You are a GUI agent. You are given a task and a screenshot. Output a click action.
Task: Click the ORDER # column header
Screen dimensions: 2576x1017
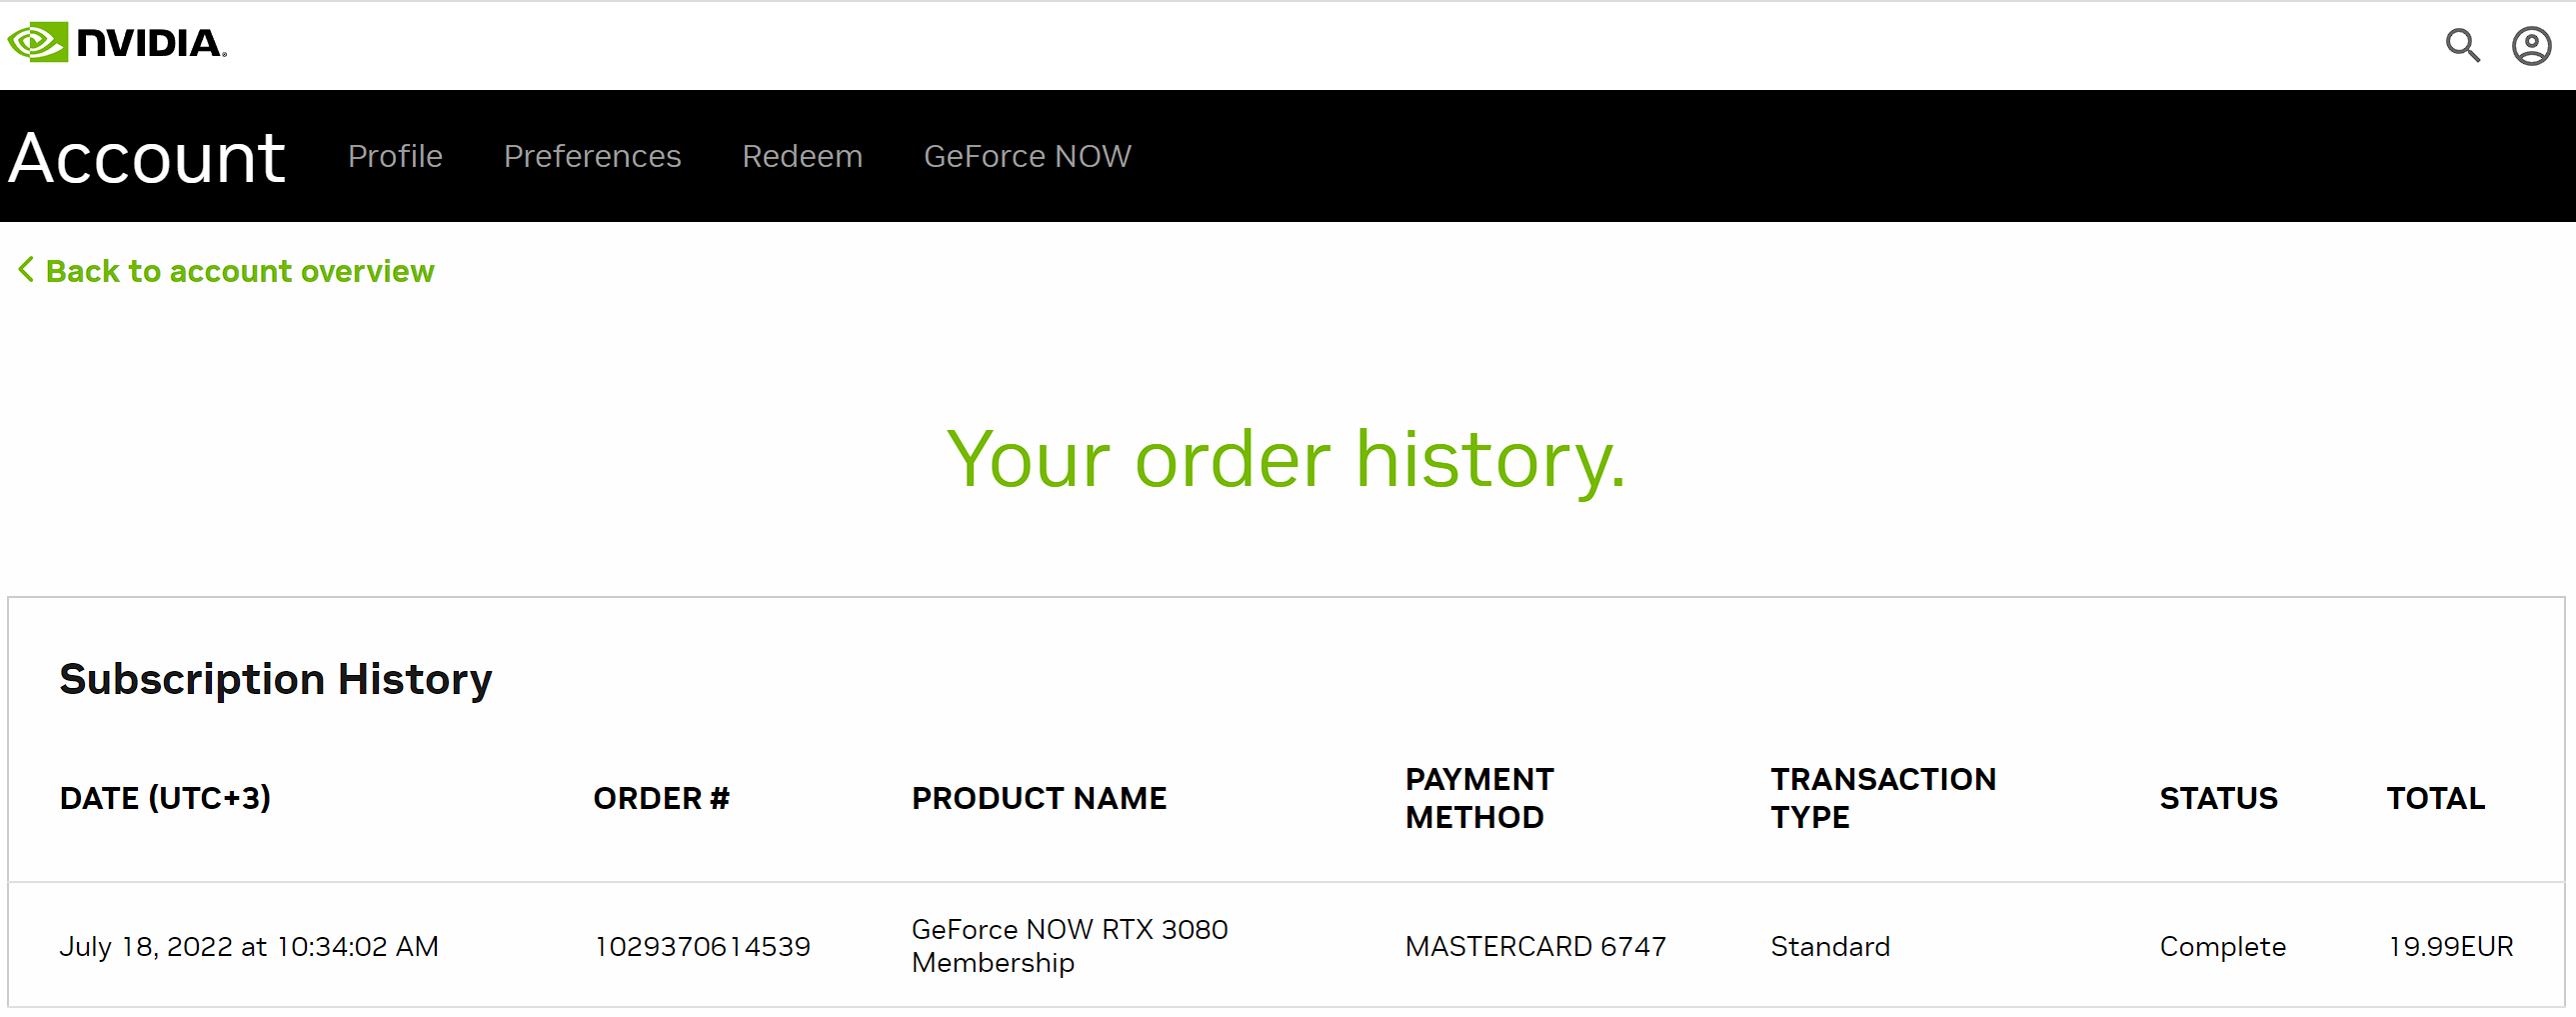point(661,798)
